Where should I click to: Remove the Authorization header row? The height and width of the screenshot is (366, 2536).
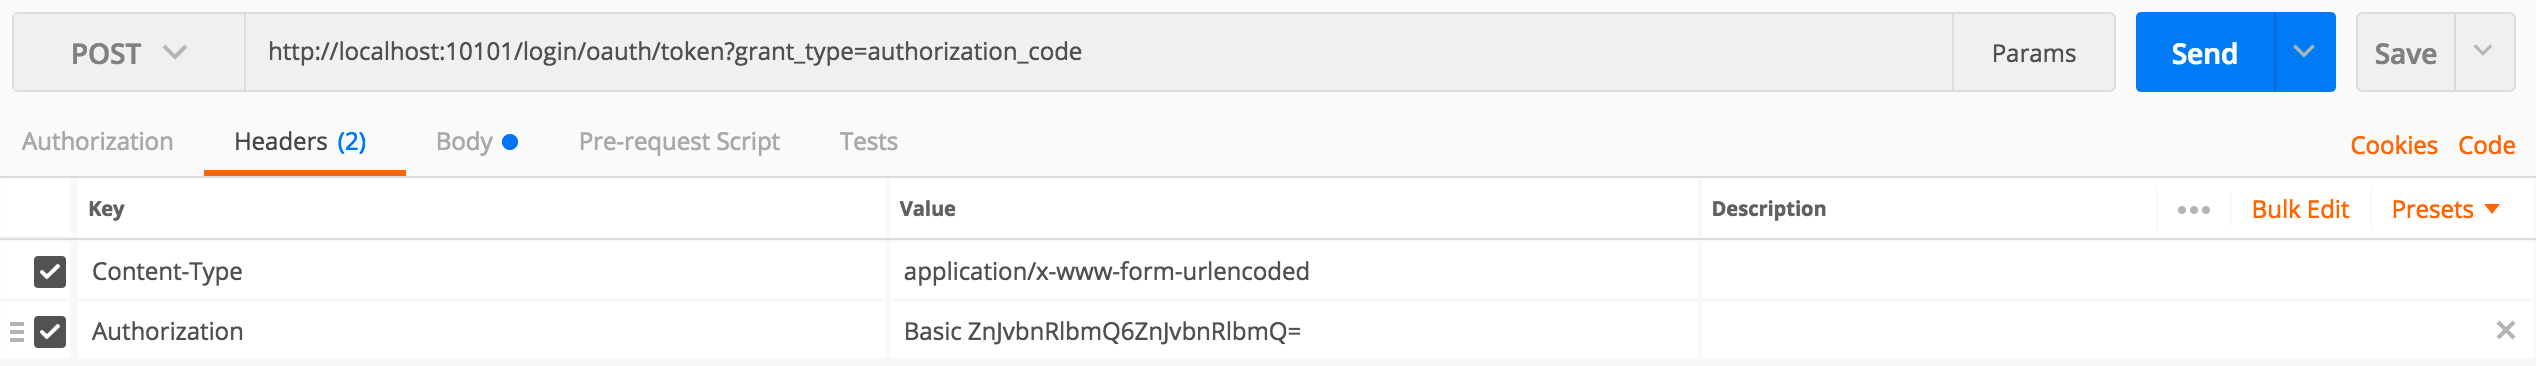pos(2505,331)
